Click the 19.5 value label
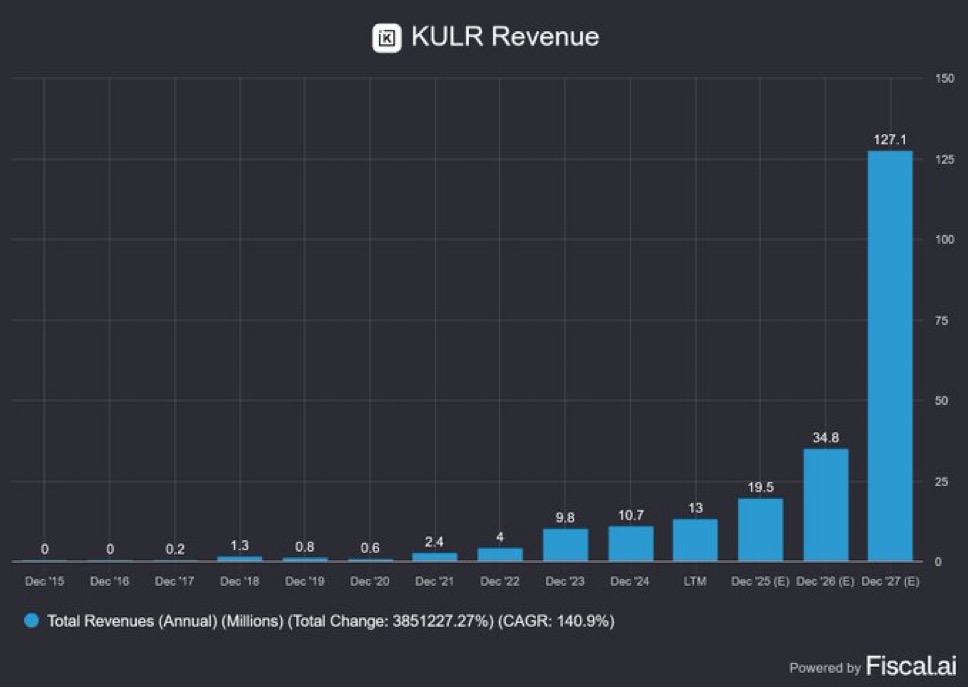Screen dimensions: 968x687 [x=761, y=487]
